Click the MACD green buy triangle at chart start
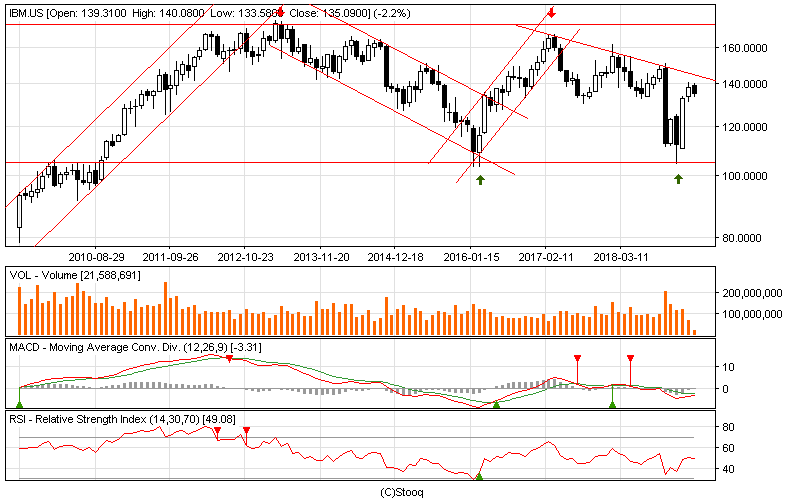This screenshot has width=800, height=500. [x=19, y=405]
